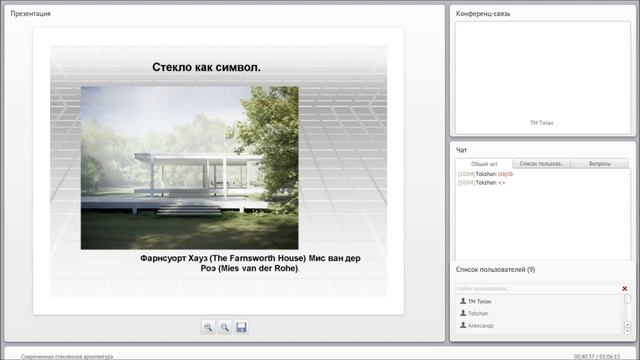The height and width of the screenshot is (360, 640).
Task: Click the user list scroll up arrow
Action: tap(627, 325)
